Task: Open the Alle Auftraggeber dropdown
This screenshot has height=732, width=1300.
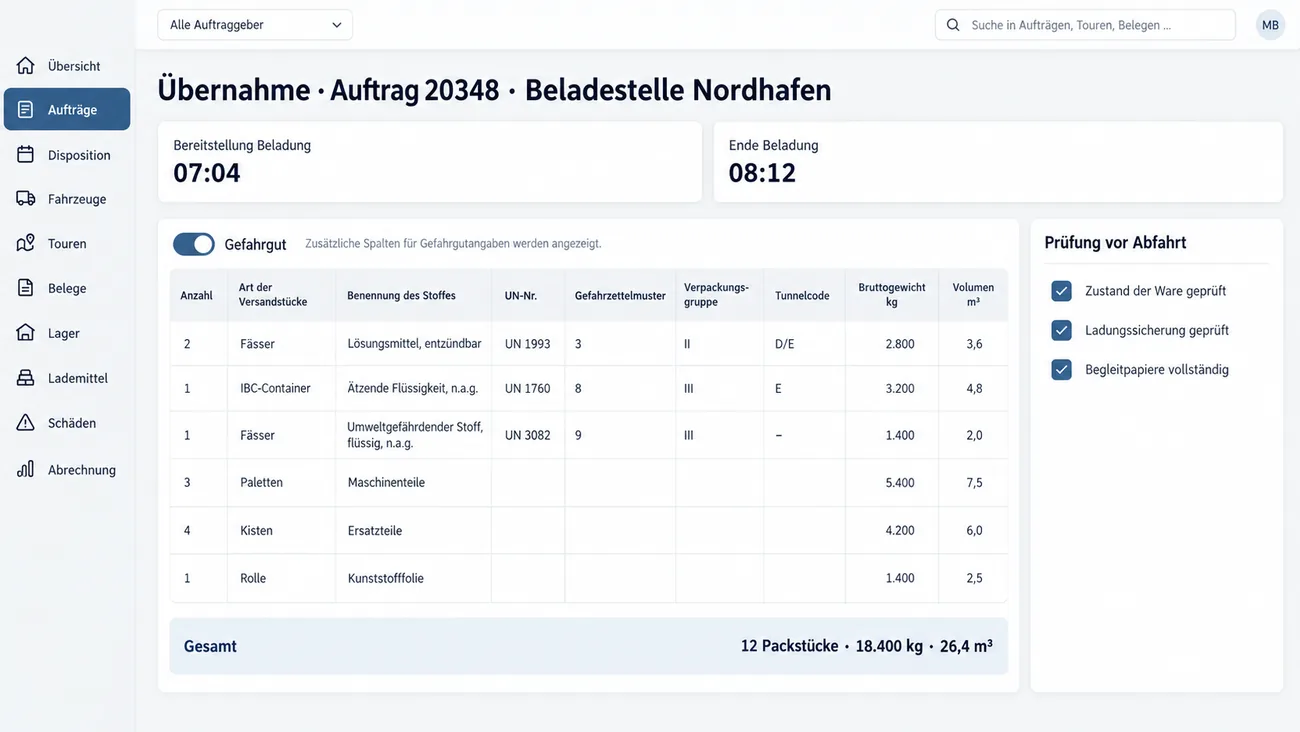Action: pyautogui.click(x=255, y=25)
